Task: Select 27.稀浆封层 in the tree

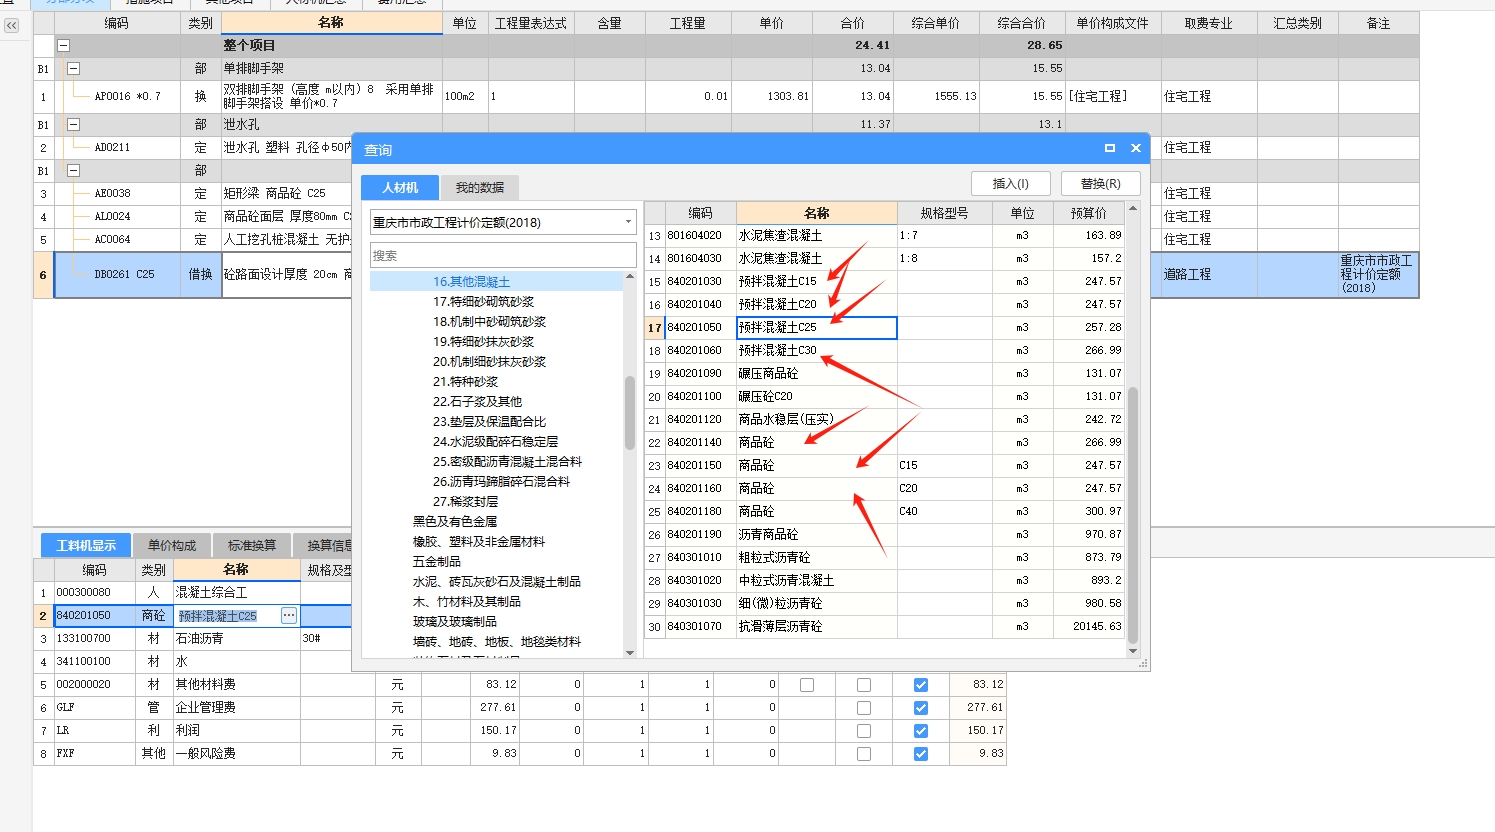Action: (x=465, y=502)
